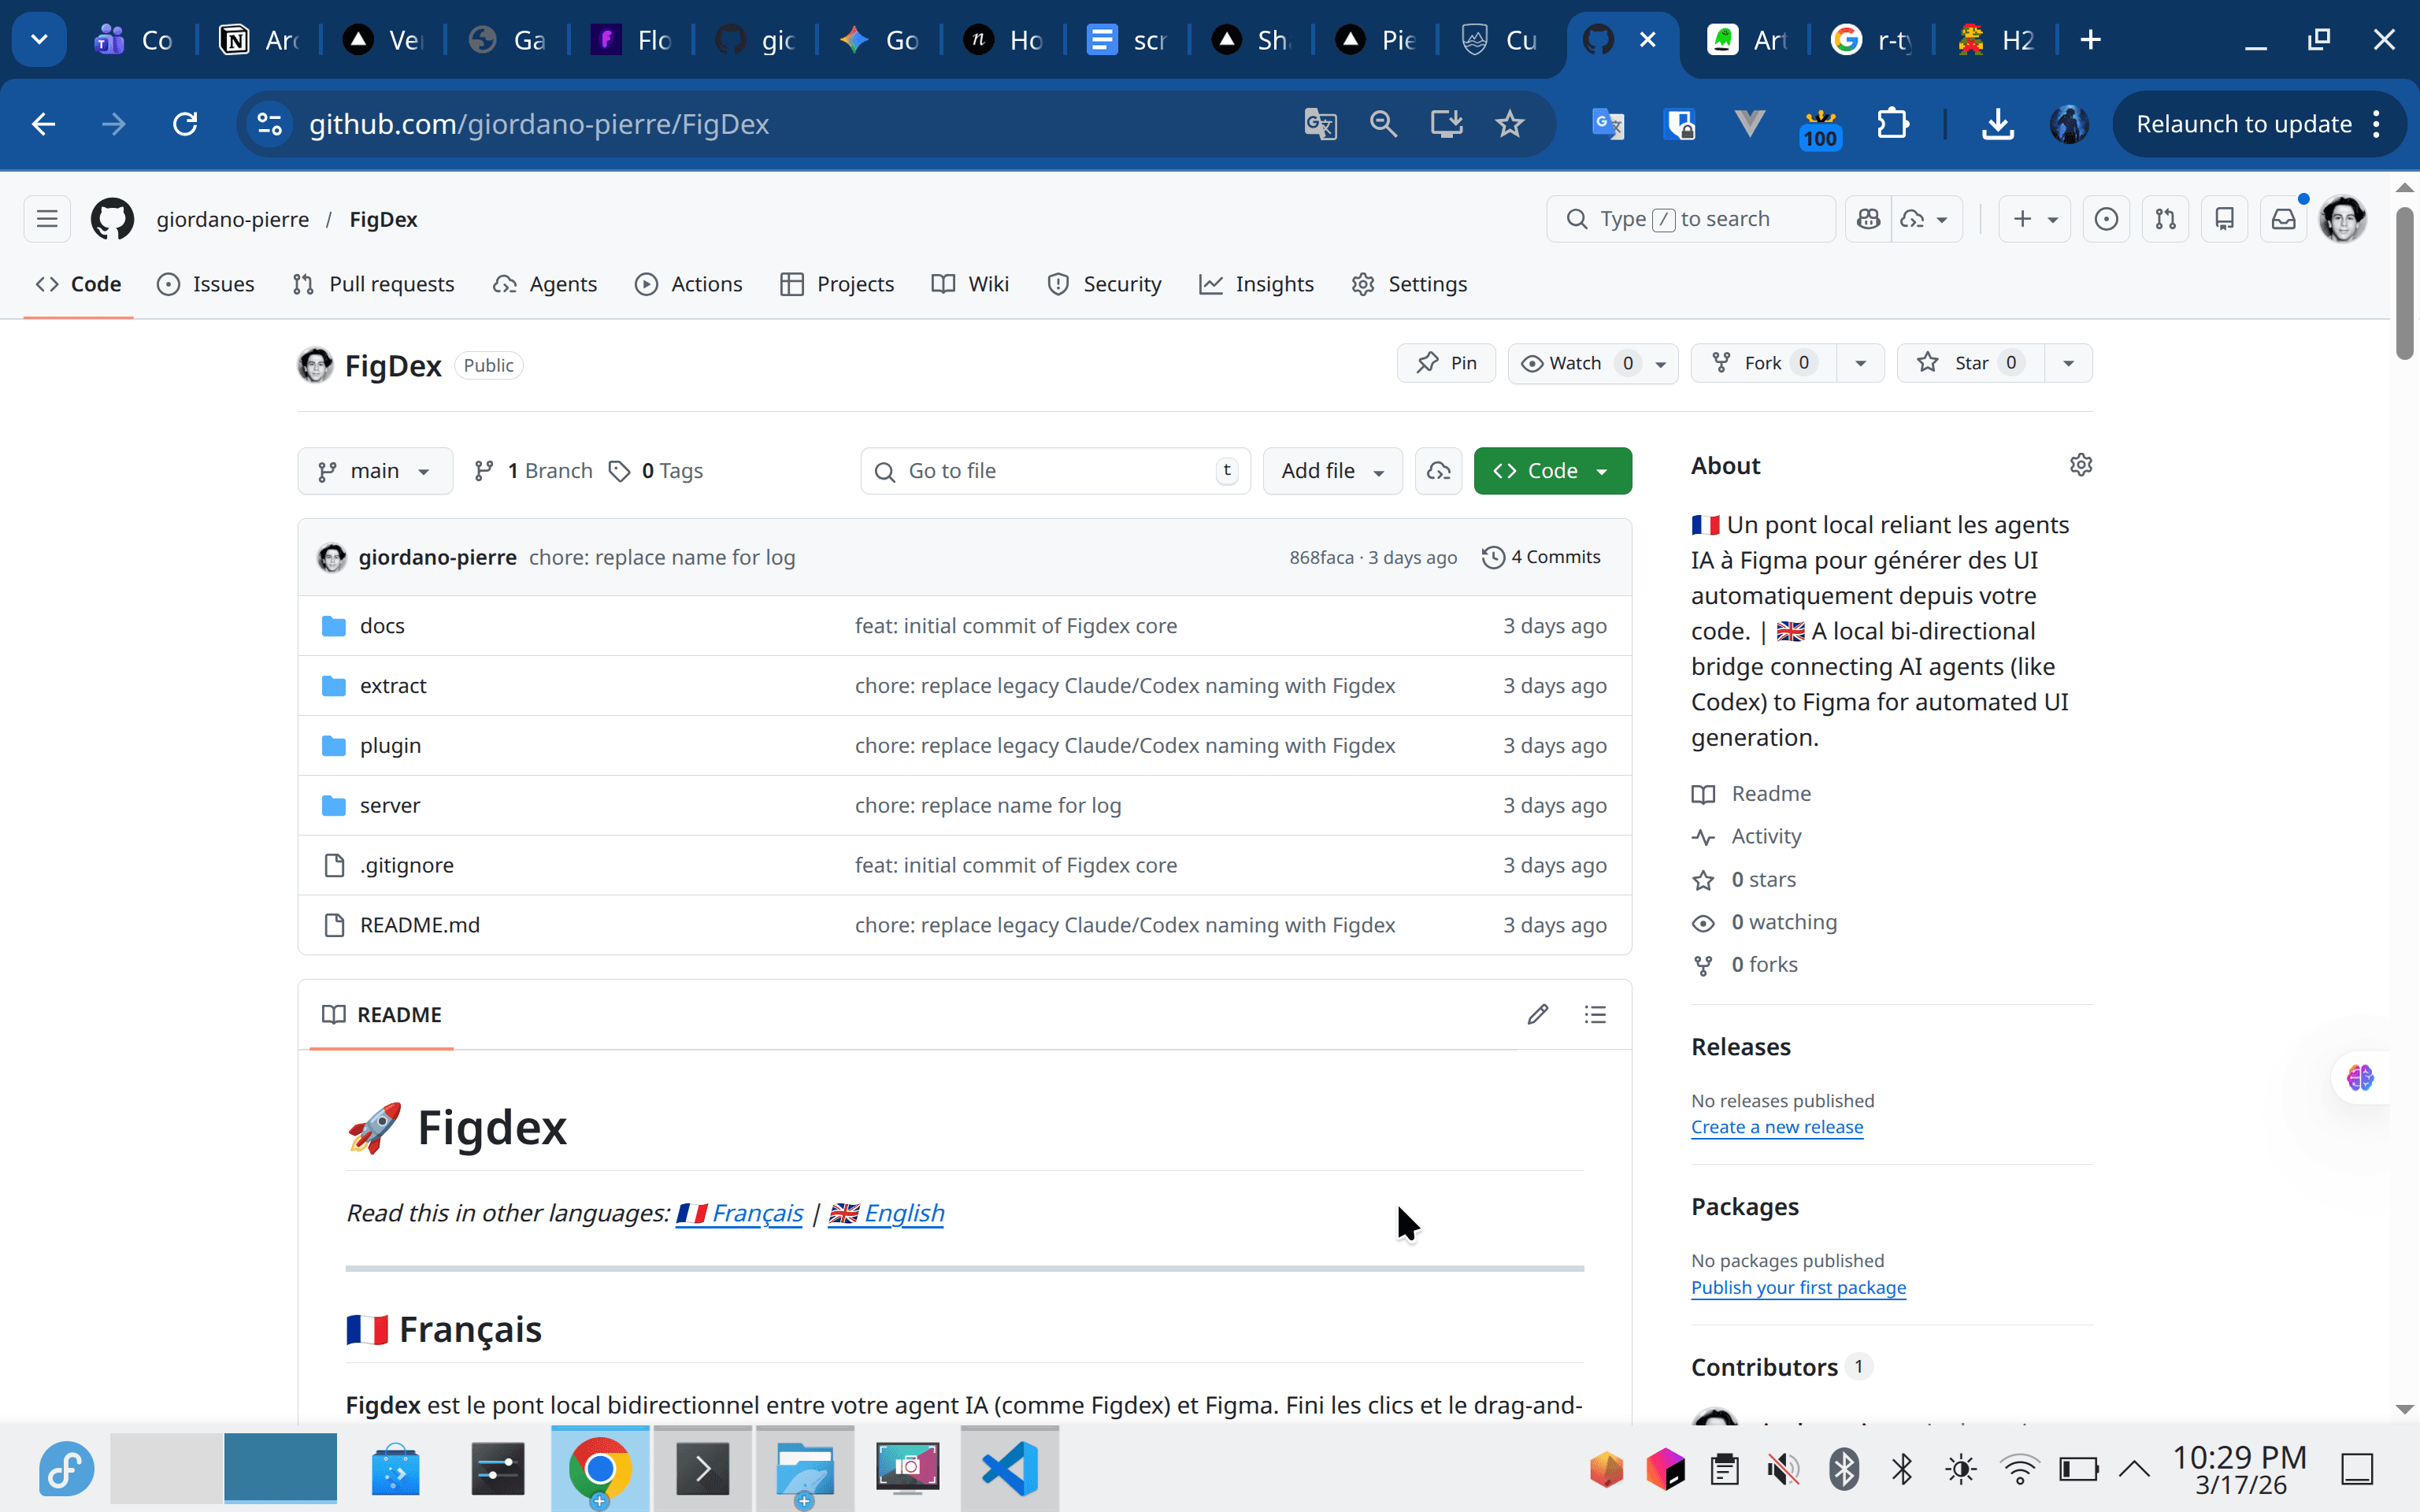Edit the README with the pencil icon
2420x1512 pixels.
(1537, 1014)
